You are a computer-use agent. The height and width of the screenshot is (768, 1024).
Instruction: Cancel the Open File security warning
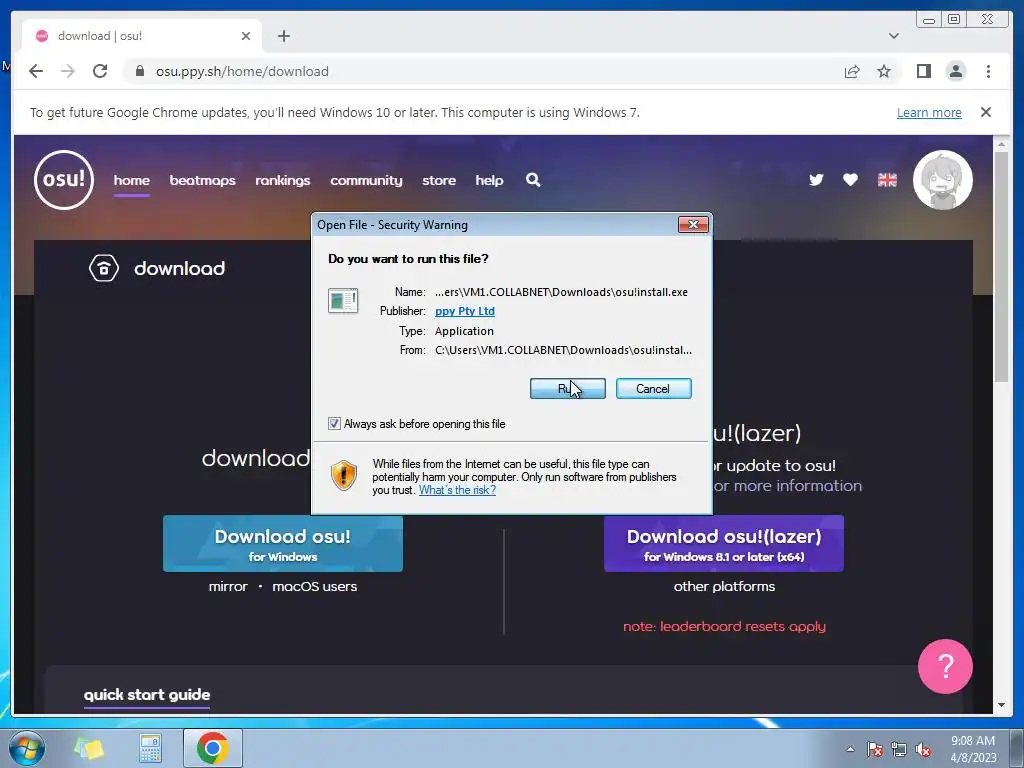[653, 389]
